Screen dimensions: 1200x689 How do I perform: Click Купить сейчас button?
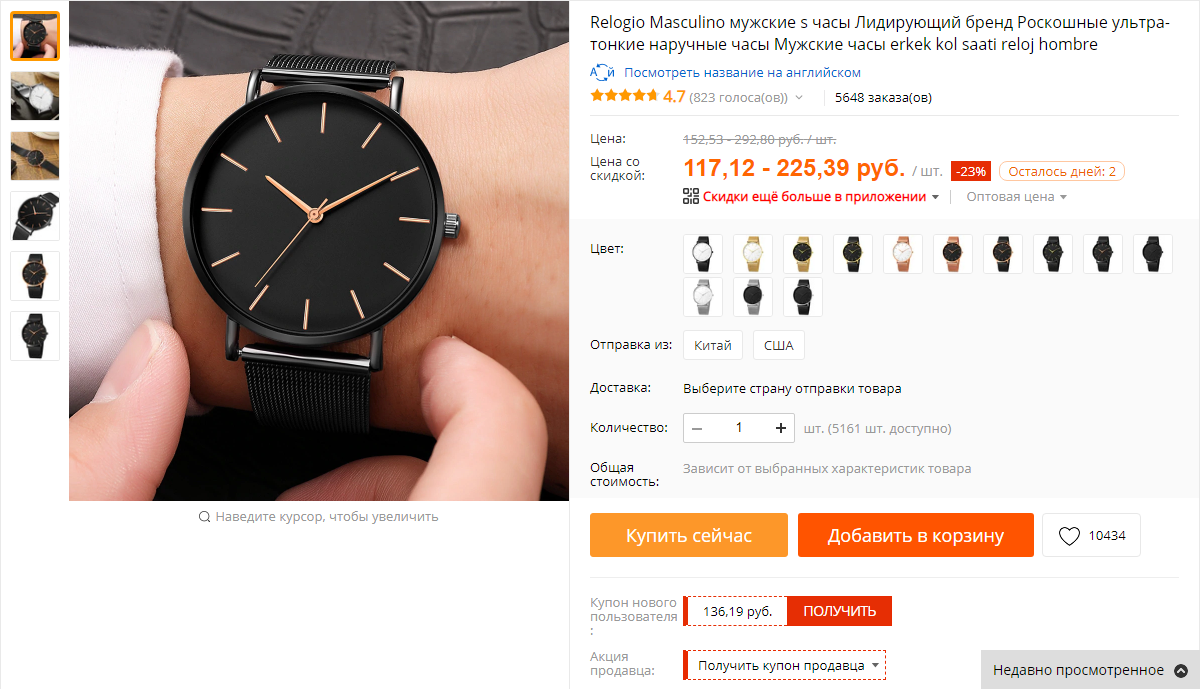689,535
